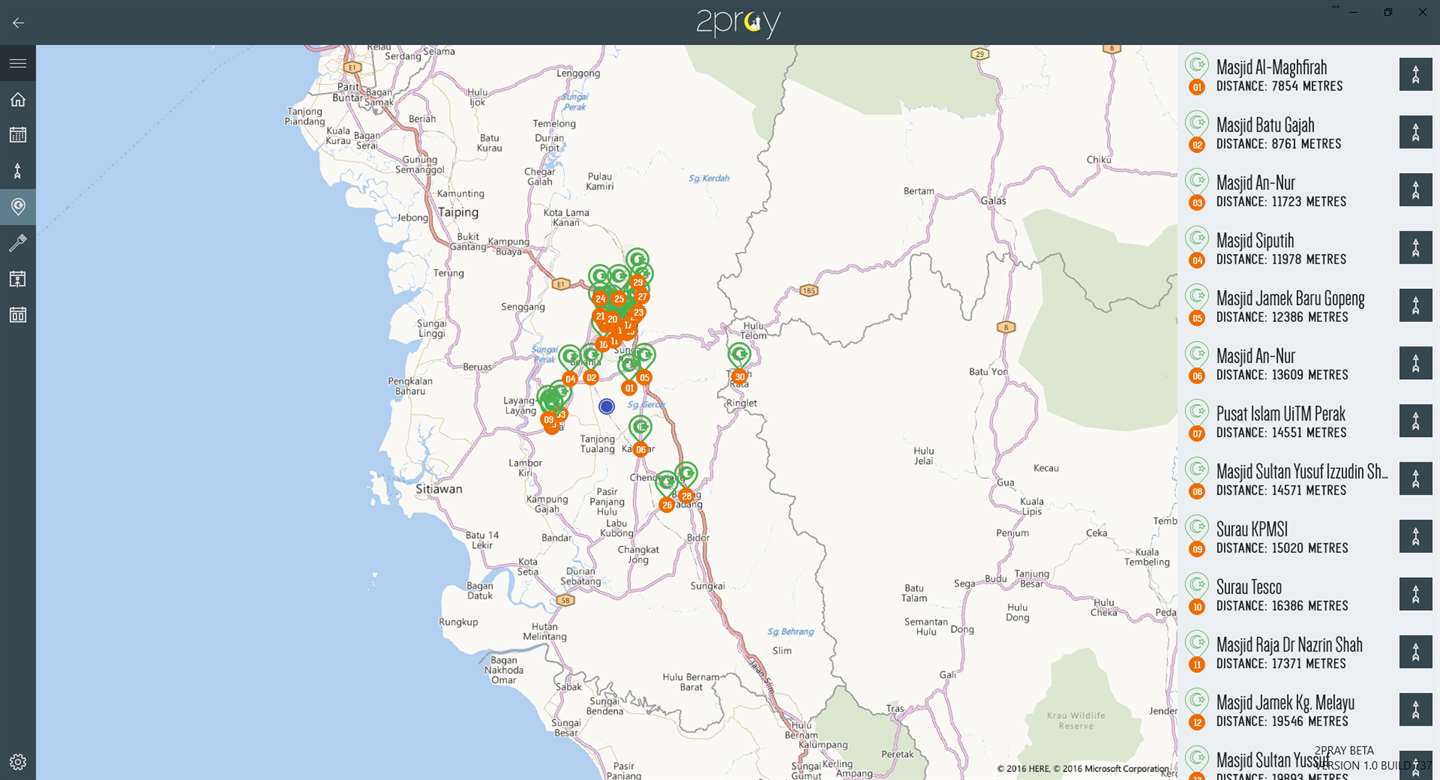1440x780 pixels.
Task: Click the 'DISTANCE: 11723 METRES' text
Action: [x=1281, y=202]
